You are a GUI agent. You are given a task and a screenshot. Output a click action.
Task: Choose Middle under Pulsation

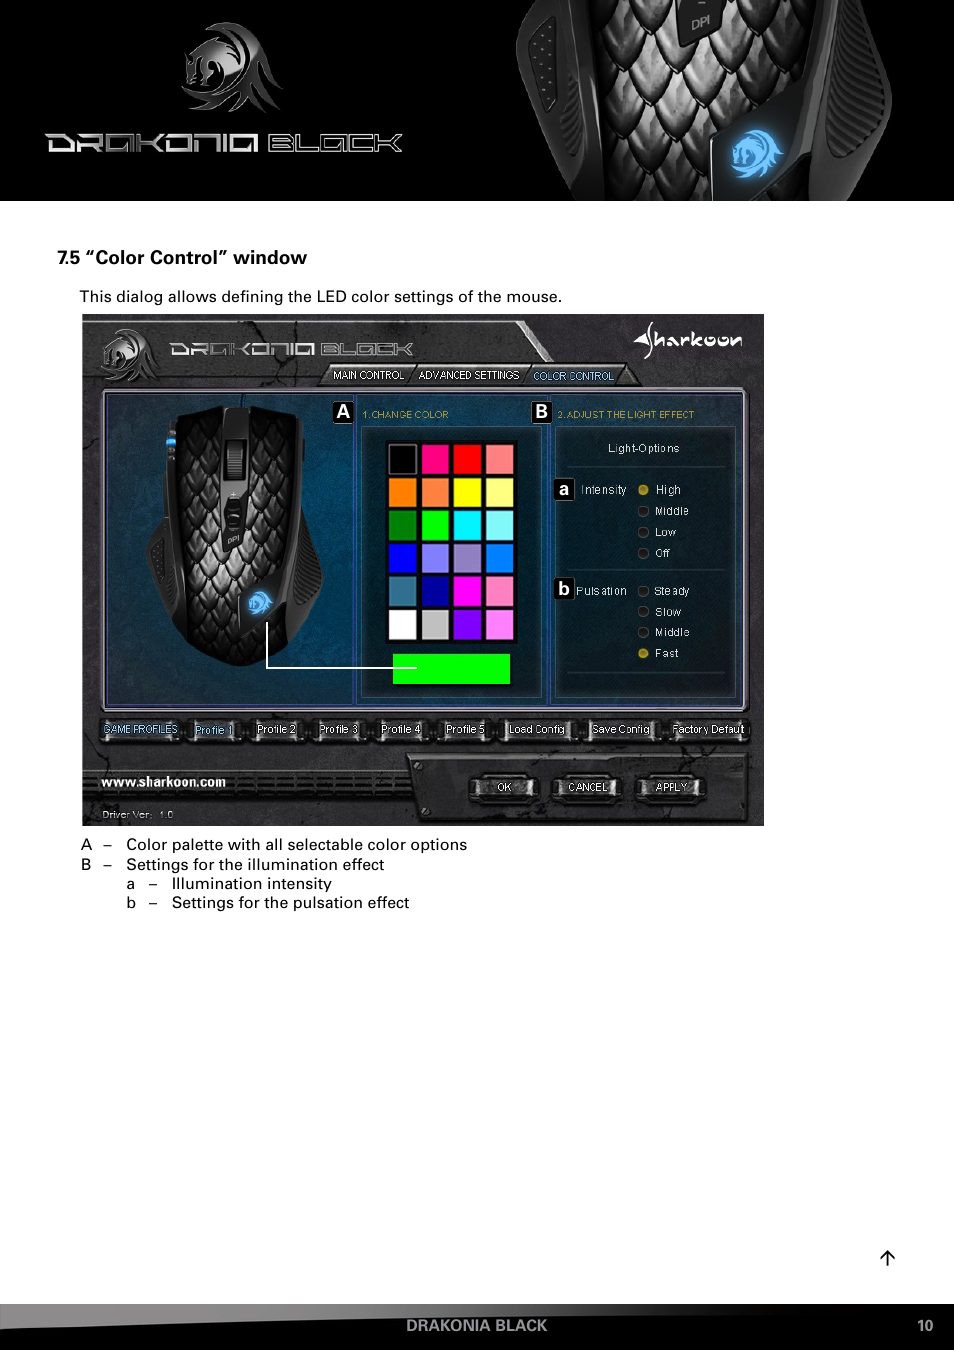(644, 632)
